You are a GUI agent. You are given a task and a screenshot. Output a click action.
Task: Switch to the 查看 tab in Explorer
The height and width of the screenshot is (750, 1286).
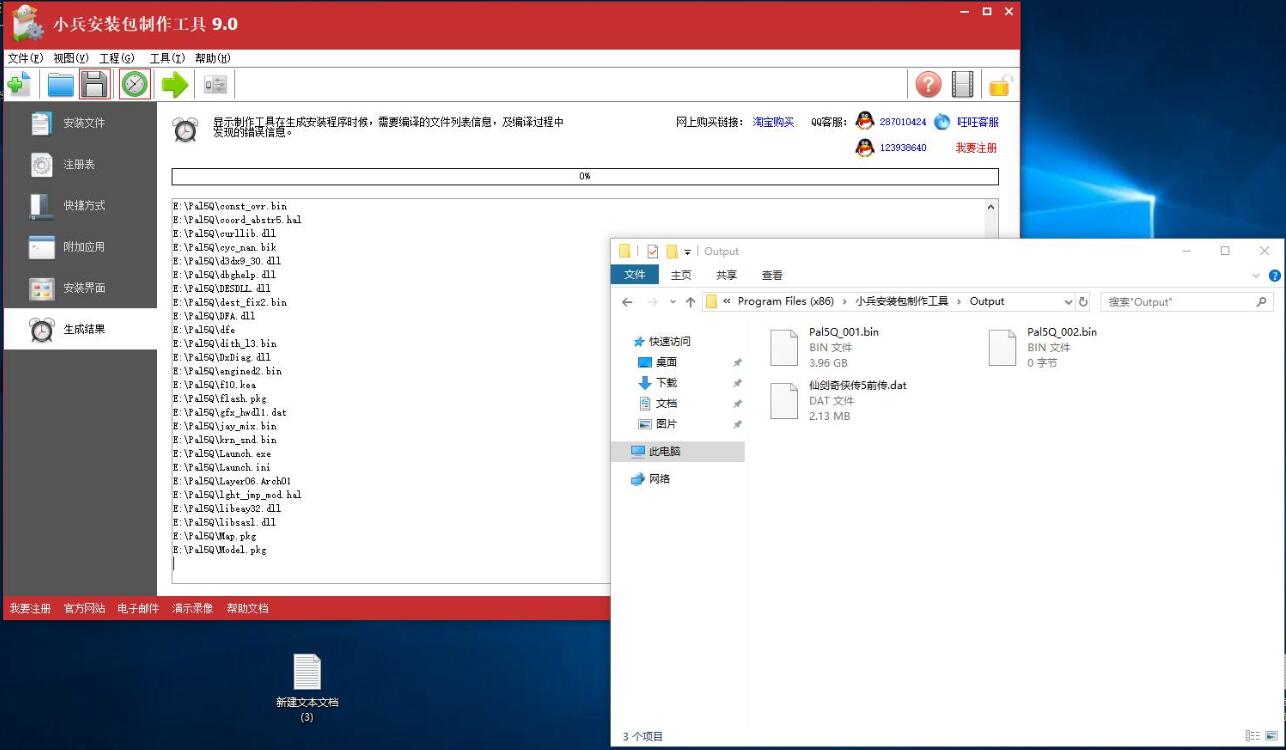(x=770, y=275)
